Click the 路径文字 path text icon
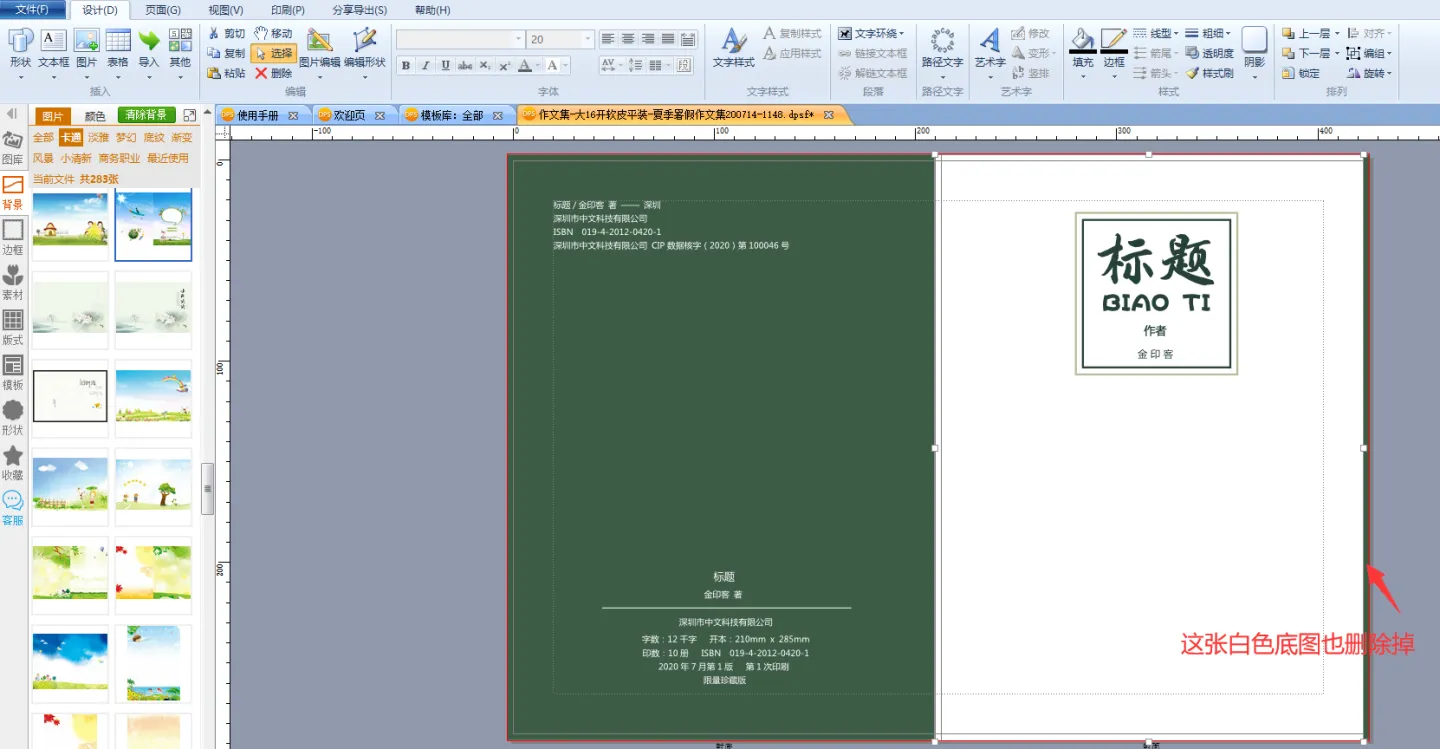This screenshot has width=1440, height=749. point(942,40)
